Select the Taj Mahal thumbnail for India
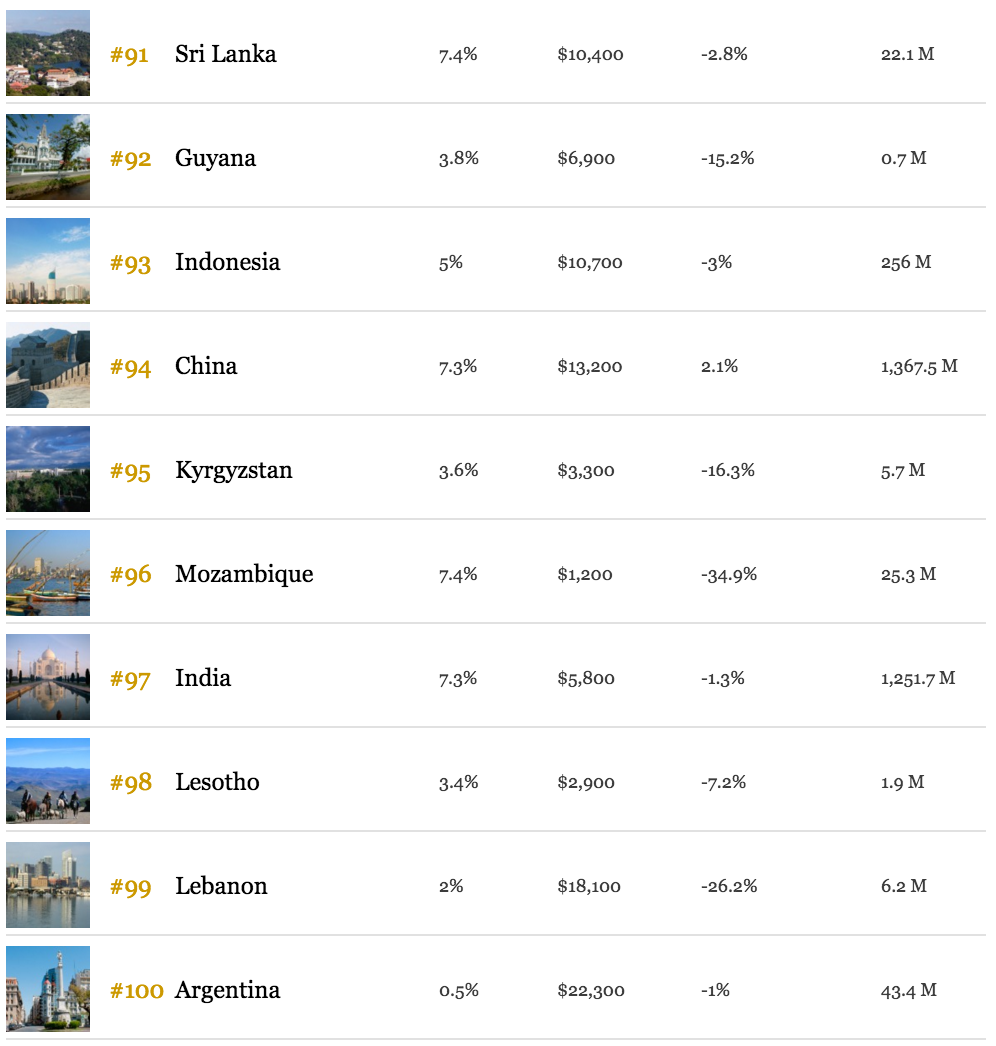The height and width of the screenshot is (1046, 996). 48,678
